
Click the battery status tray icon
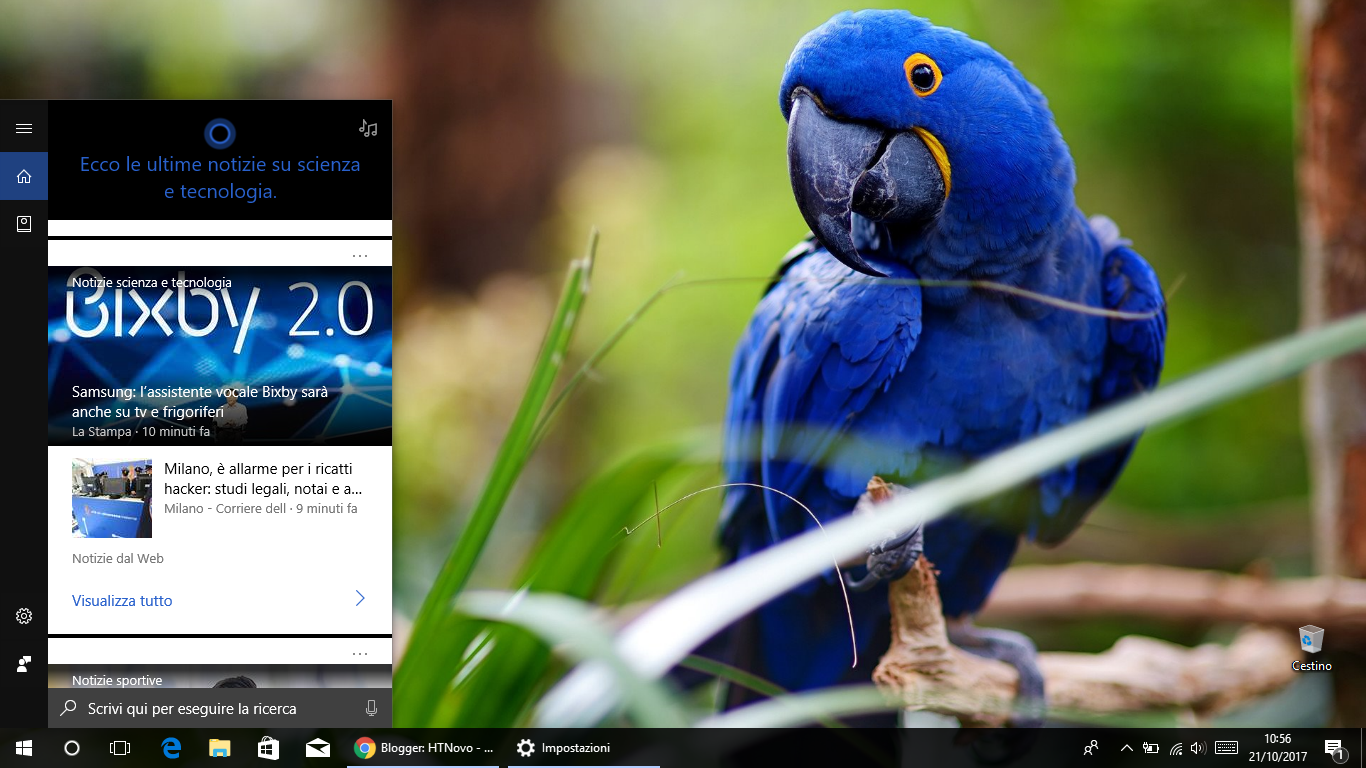pos(1151,748)
